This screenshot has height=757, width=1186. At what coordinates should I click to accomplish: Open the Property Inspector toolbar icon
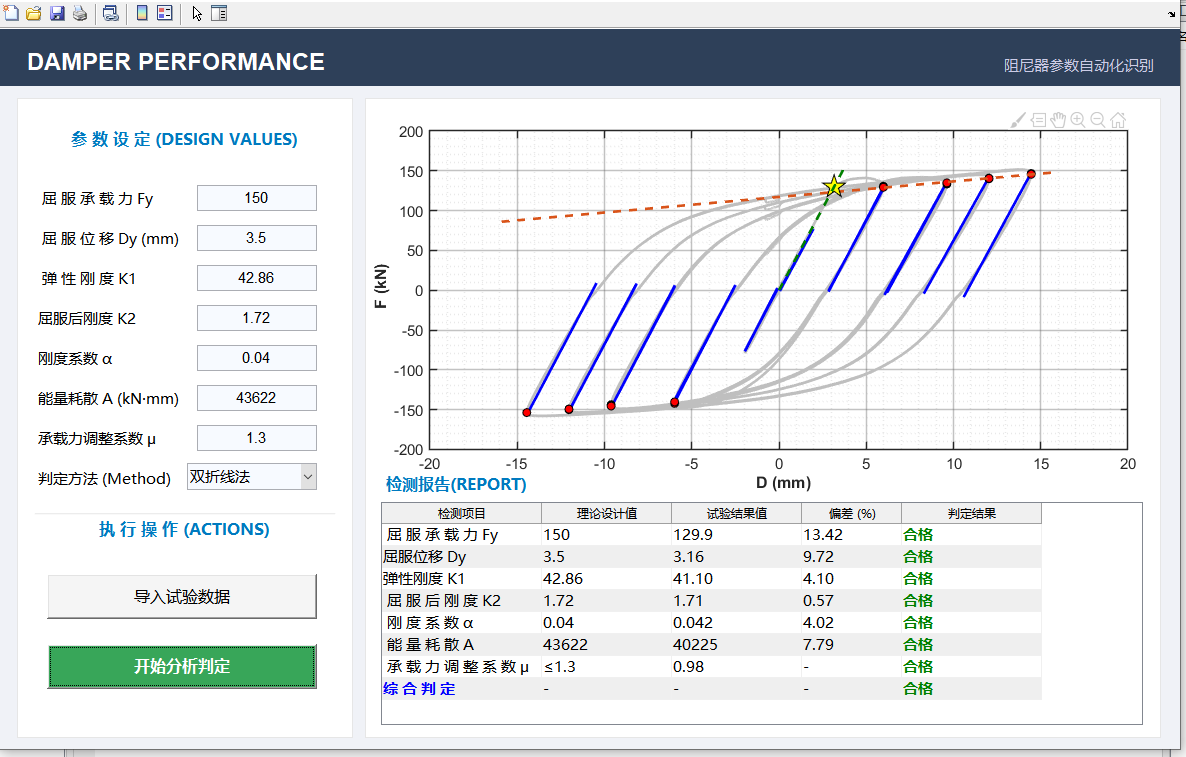(219, 13)
